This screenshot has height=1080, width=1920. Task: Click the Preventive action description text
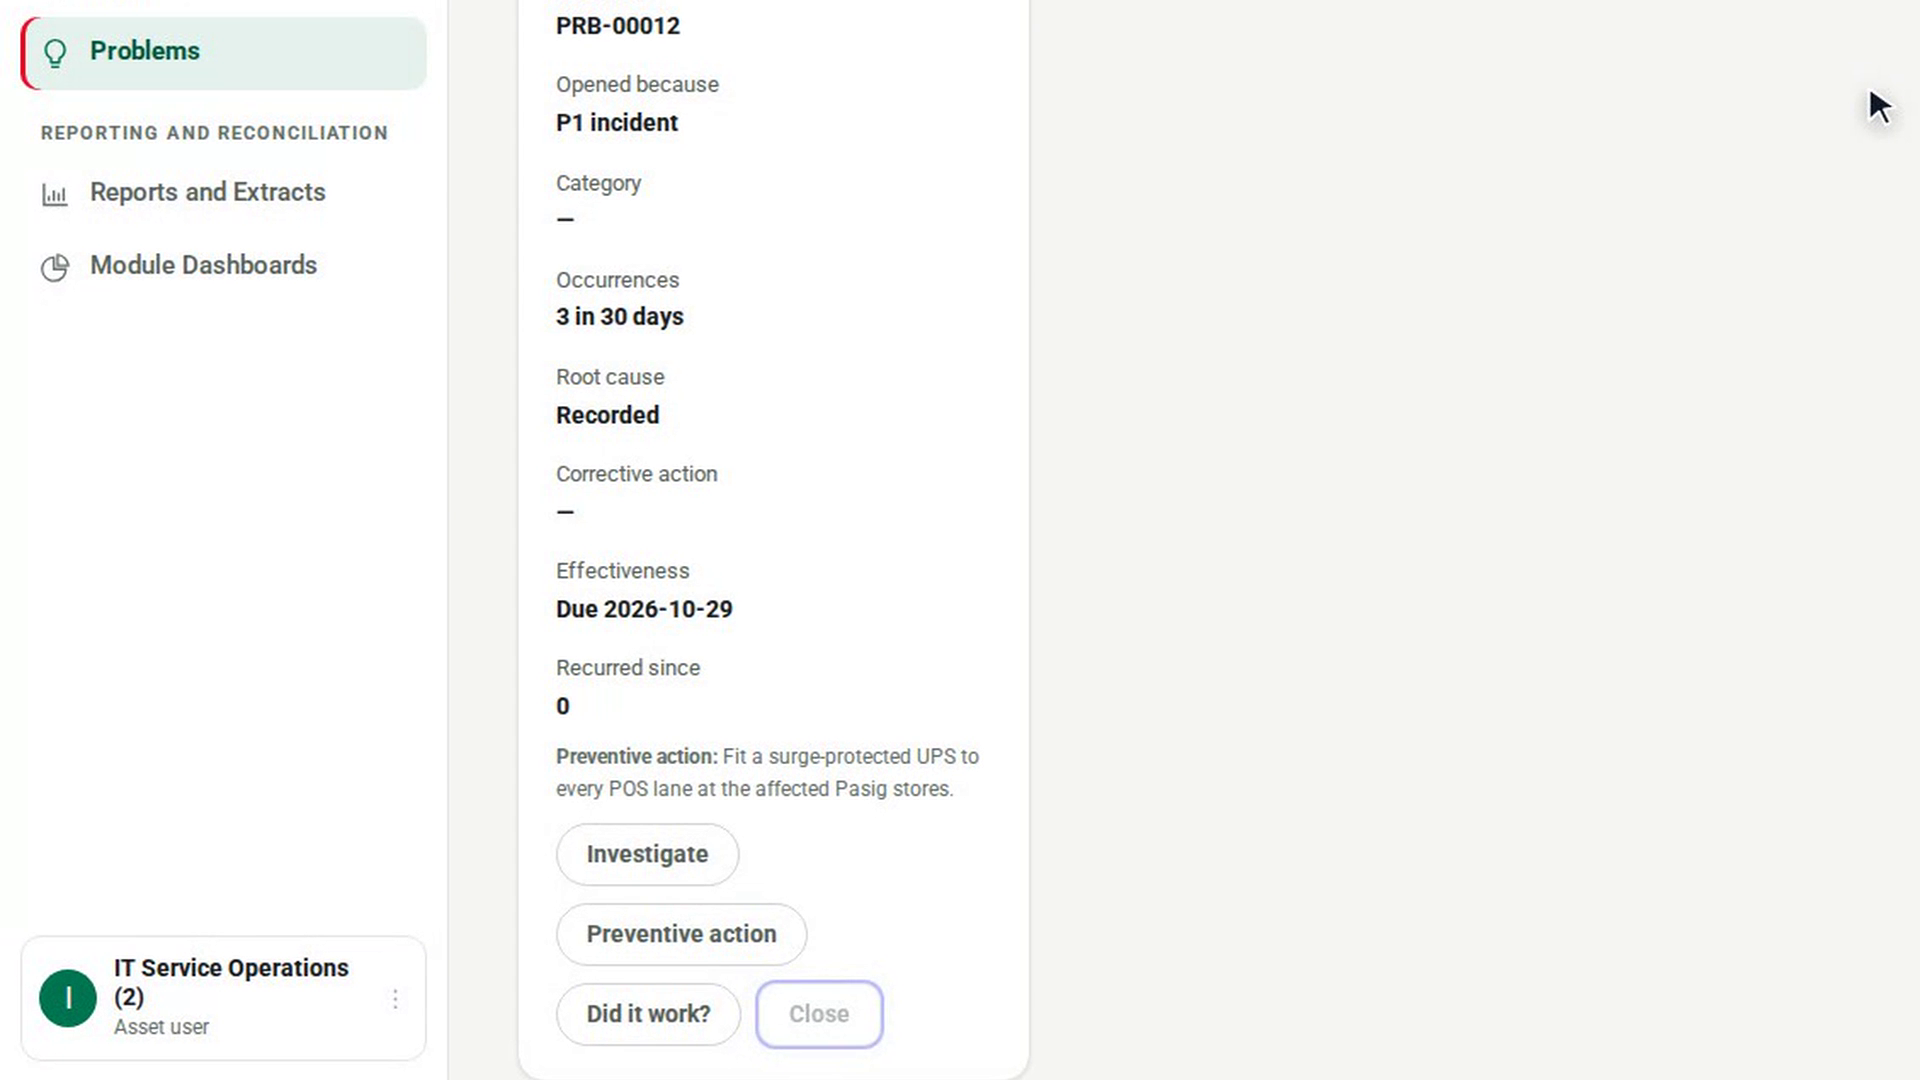coord(767,773)
